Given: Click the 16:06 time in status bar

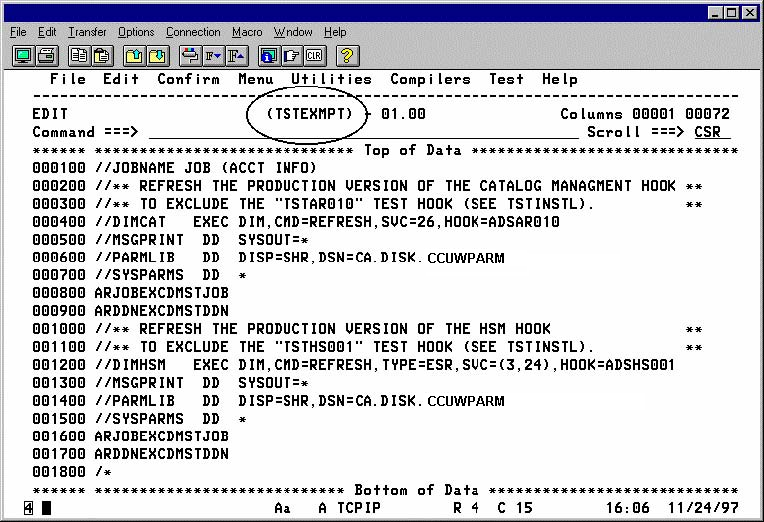Looking at the screenshot, I should 628,508.
